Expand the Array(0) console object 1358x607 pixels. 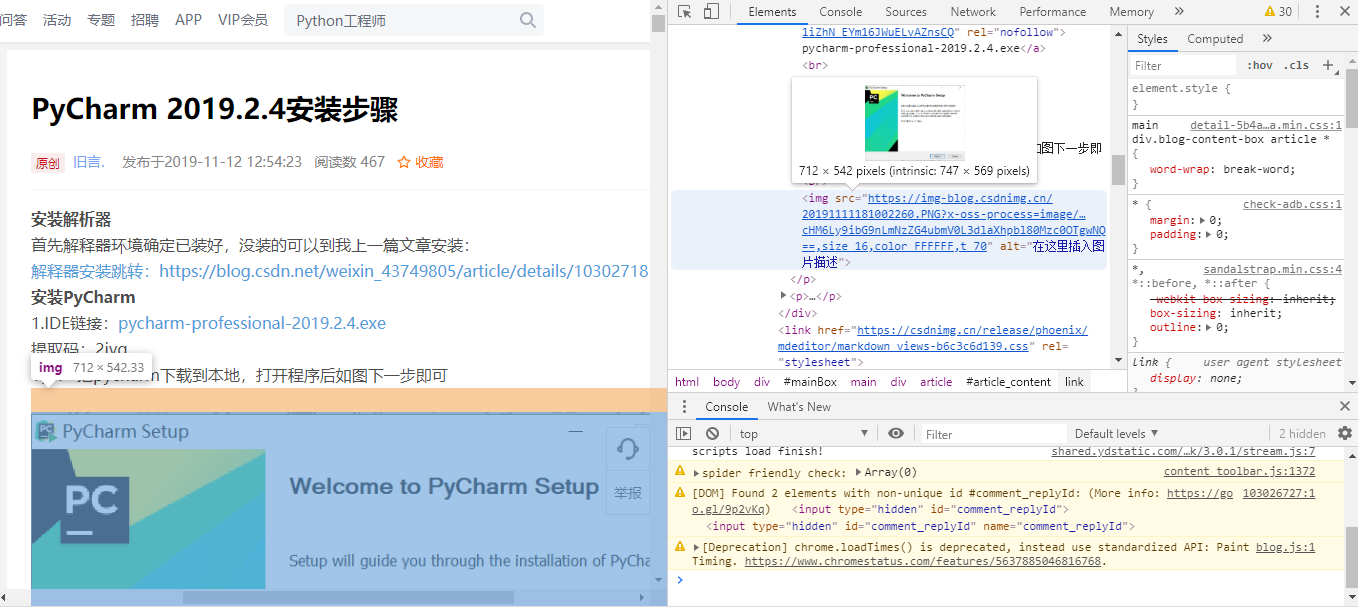(860, 472)
